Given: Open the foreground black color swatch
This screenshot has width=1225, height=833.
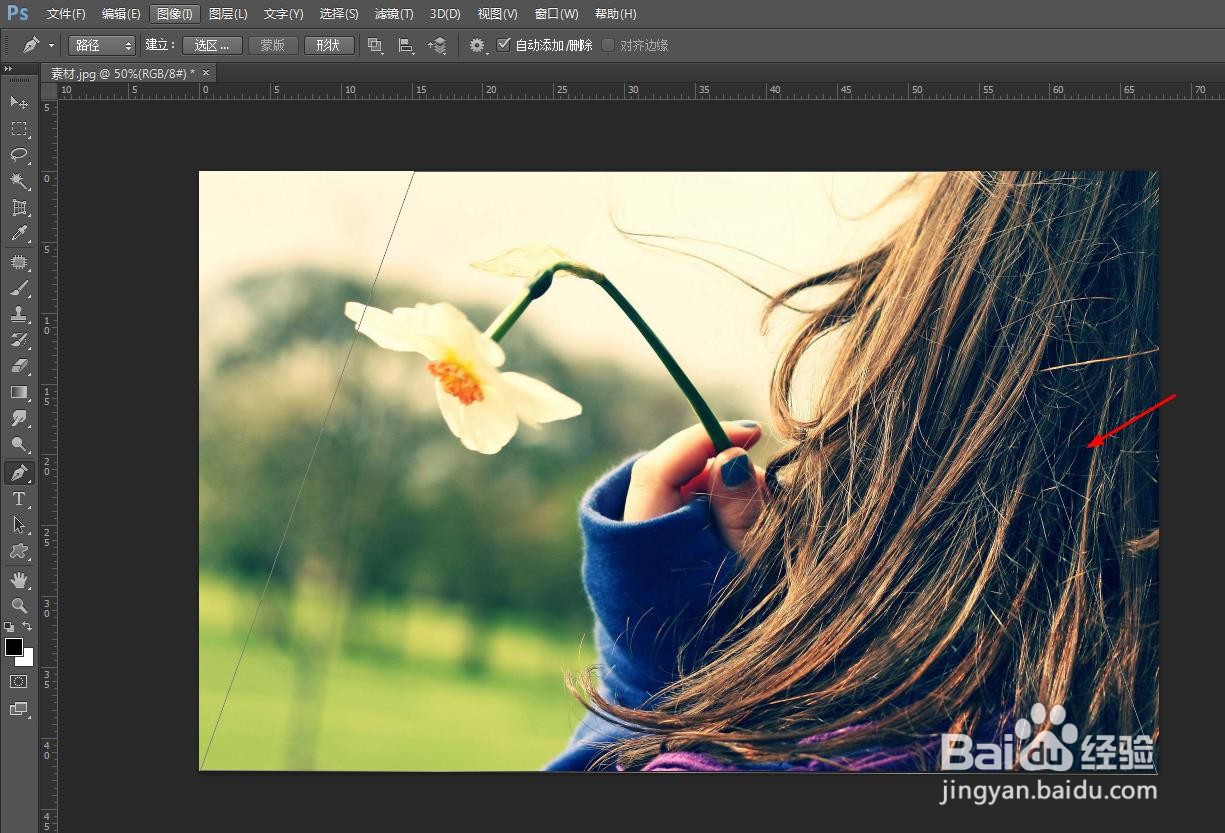Looking at the screenshot, I should pos(14,647).
